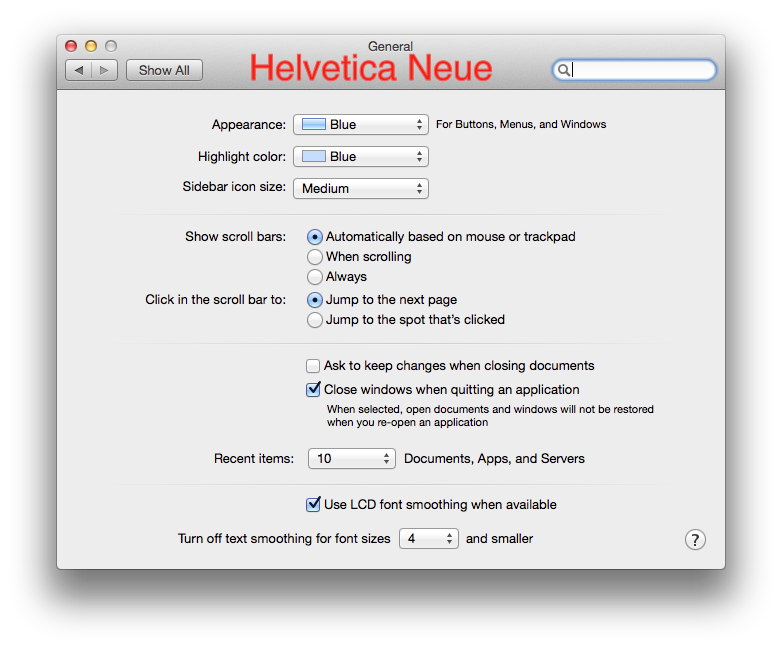Open the Recent items count dropdown
The height and width of the screenshot is (648, 782).
[x=352, y=458]
